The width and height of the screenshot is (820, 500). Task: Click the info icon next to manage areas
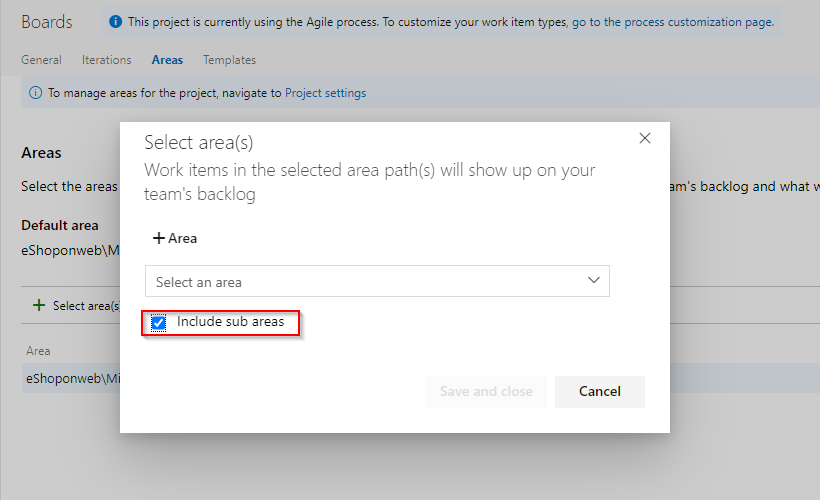tap(35, 93)
